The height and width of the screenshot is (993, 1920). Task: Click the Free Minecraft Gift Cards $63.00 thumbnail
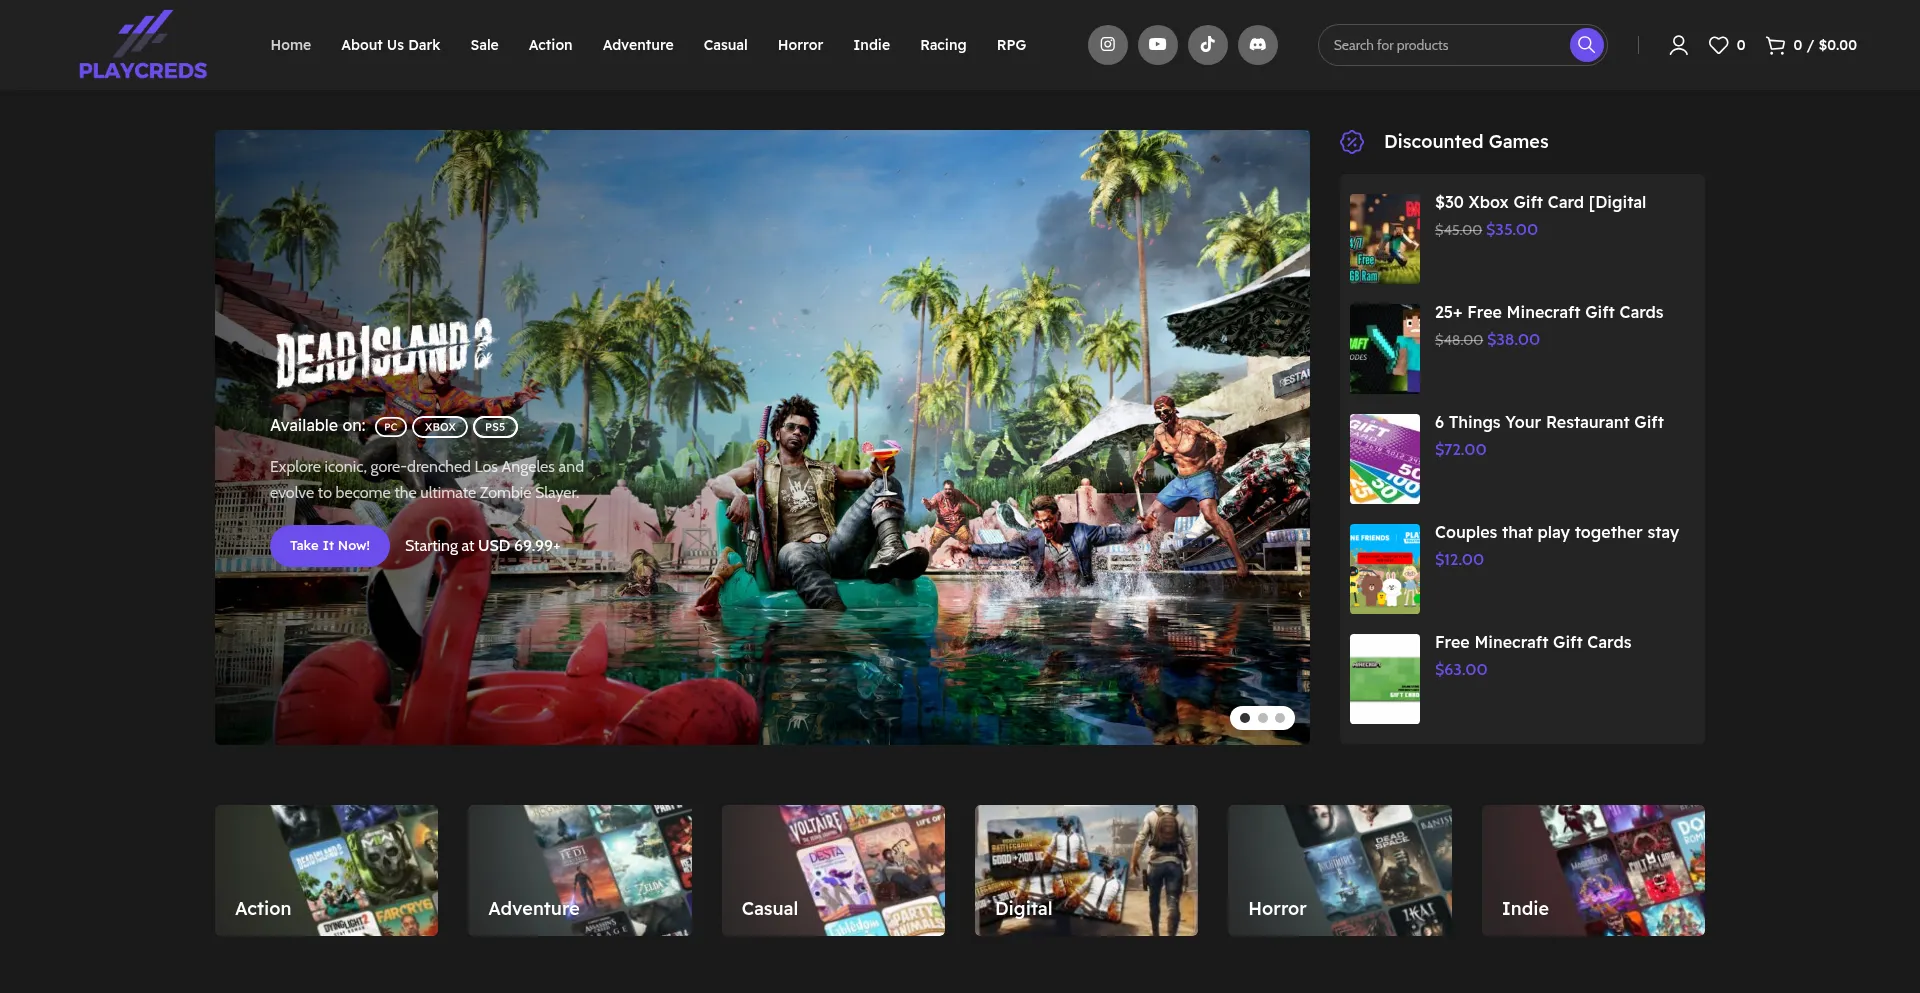click(1385, 679)
